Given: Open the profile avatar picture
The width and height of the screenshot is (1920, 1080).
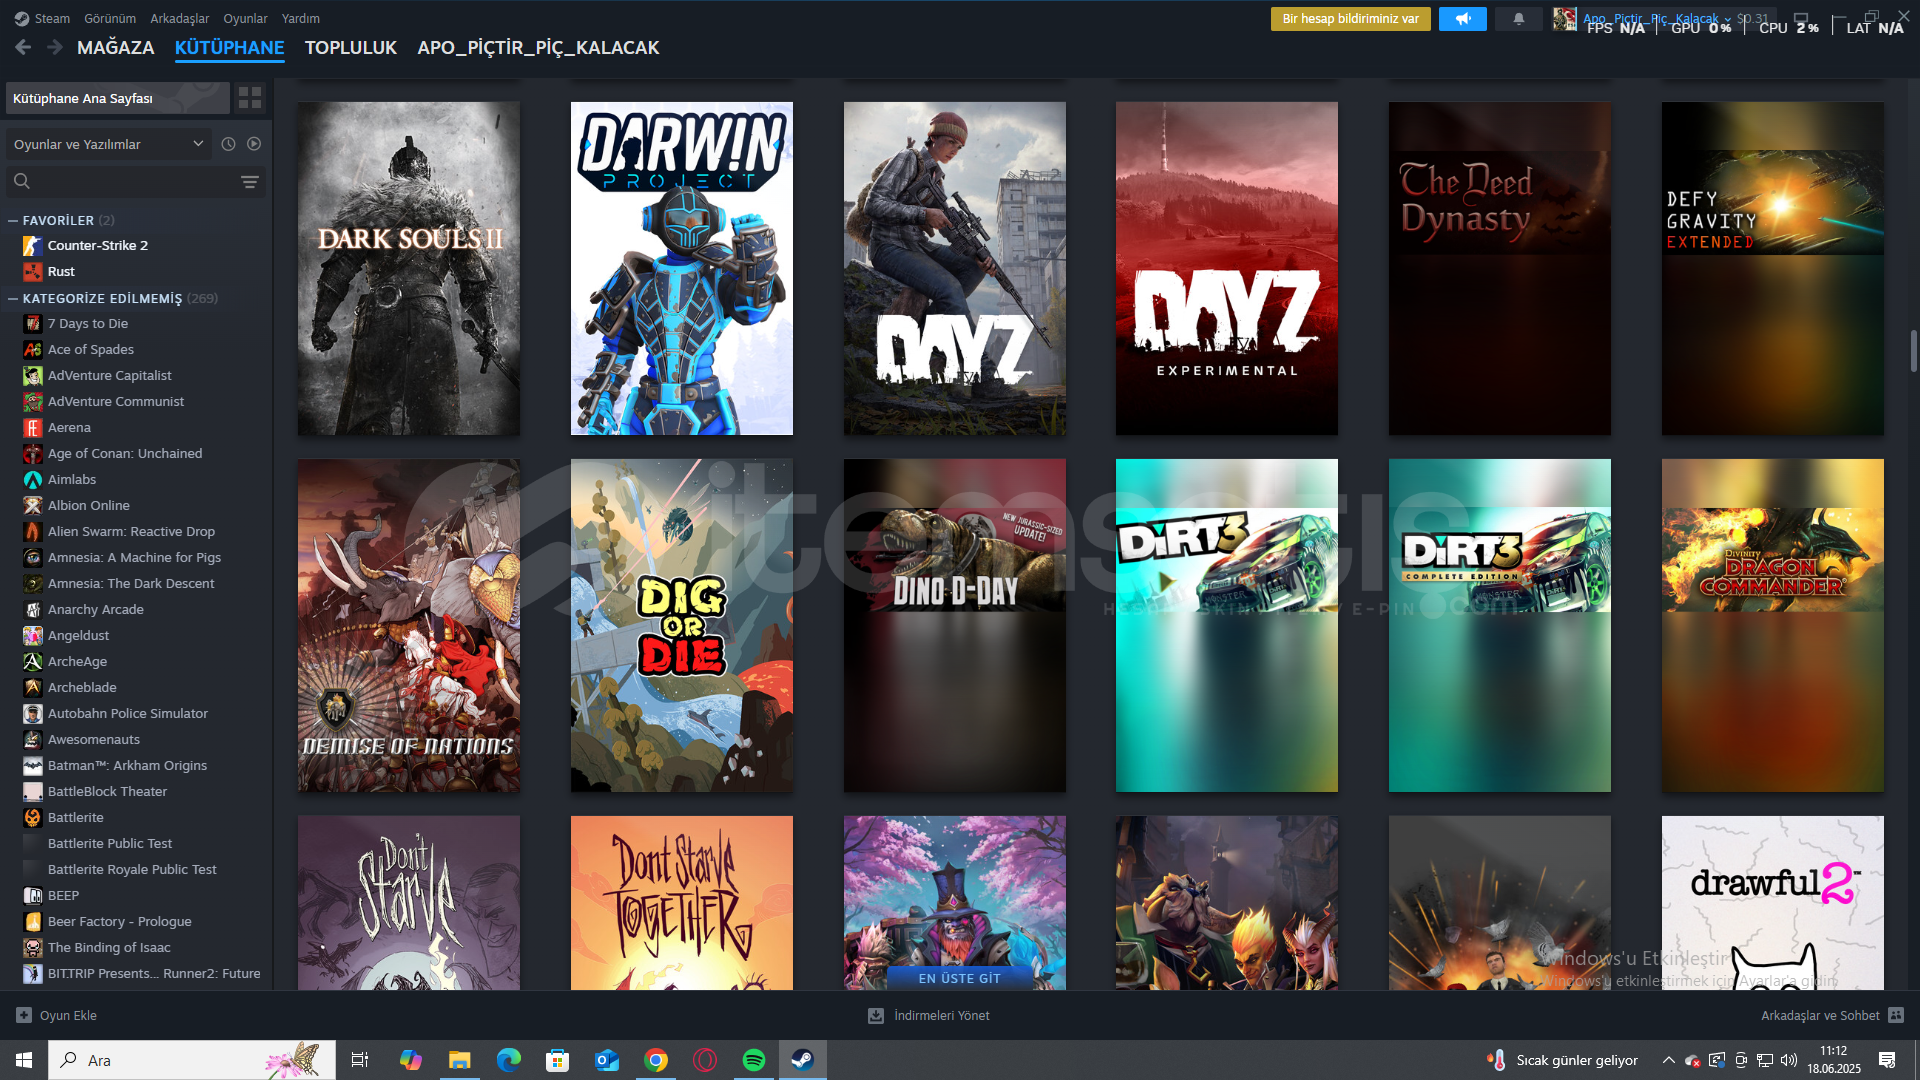Looking at the screenshot, I should tap(1564, 19).
